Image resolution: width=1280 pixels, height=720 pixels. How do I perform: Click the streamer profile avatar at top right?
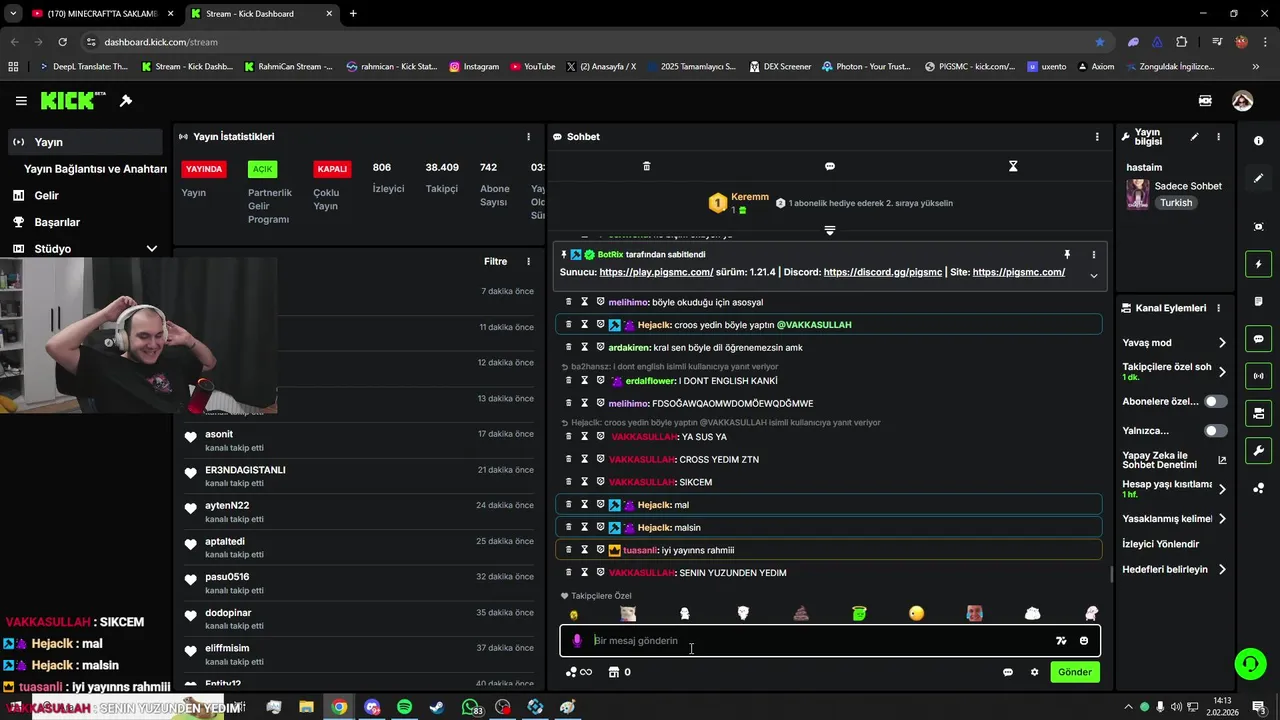coord(1242,101)
